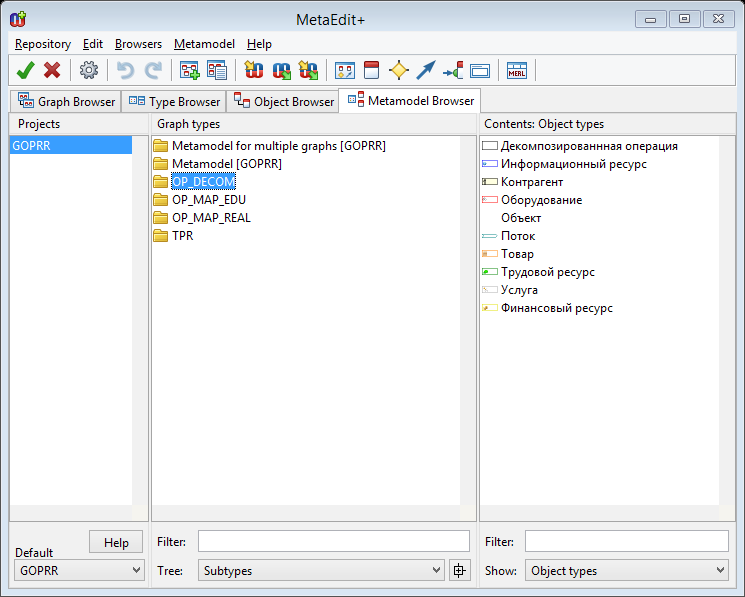Open the Edit menu
Viewport: 745px width, 597px height.
(x=93, y=44)
